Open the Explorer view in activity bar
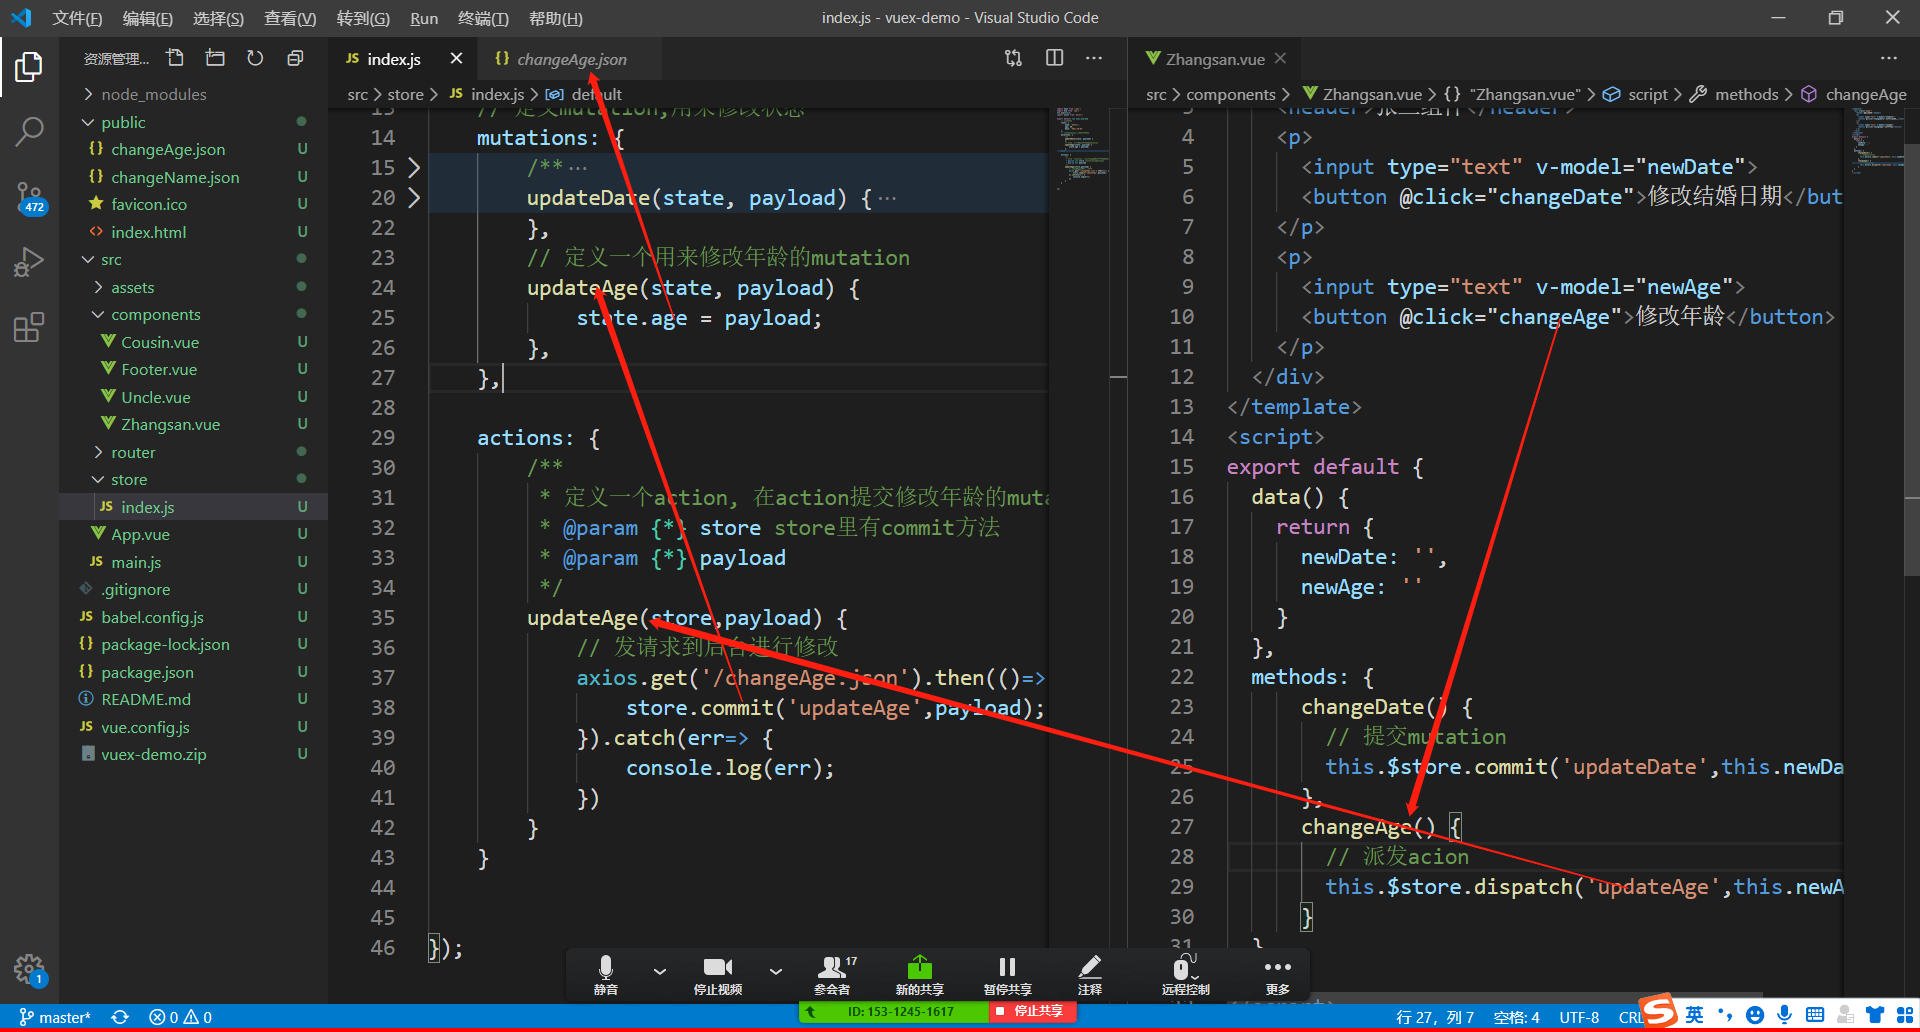The image size is (1920, 1032). click(29, 67)
